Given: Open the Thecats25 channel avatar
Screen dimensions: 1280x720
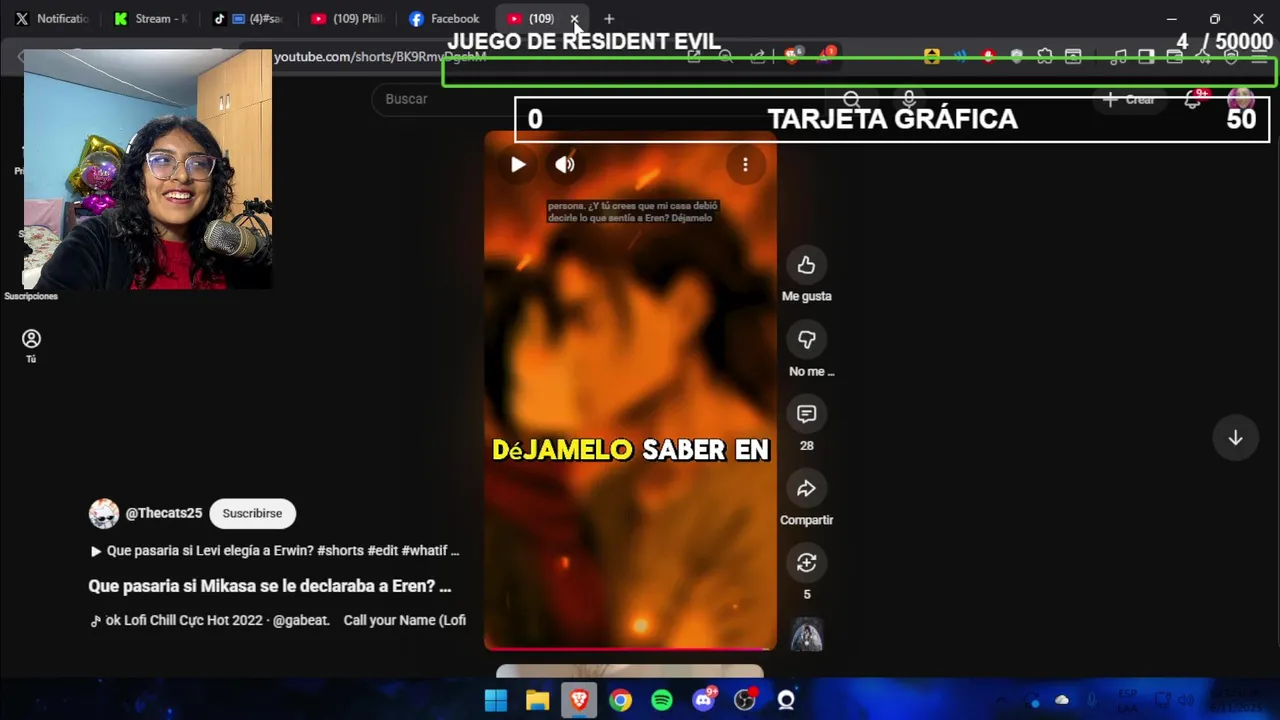Looking at the screenshot, I should click(x=104, y=513).
